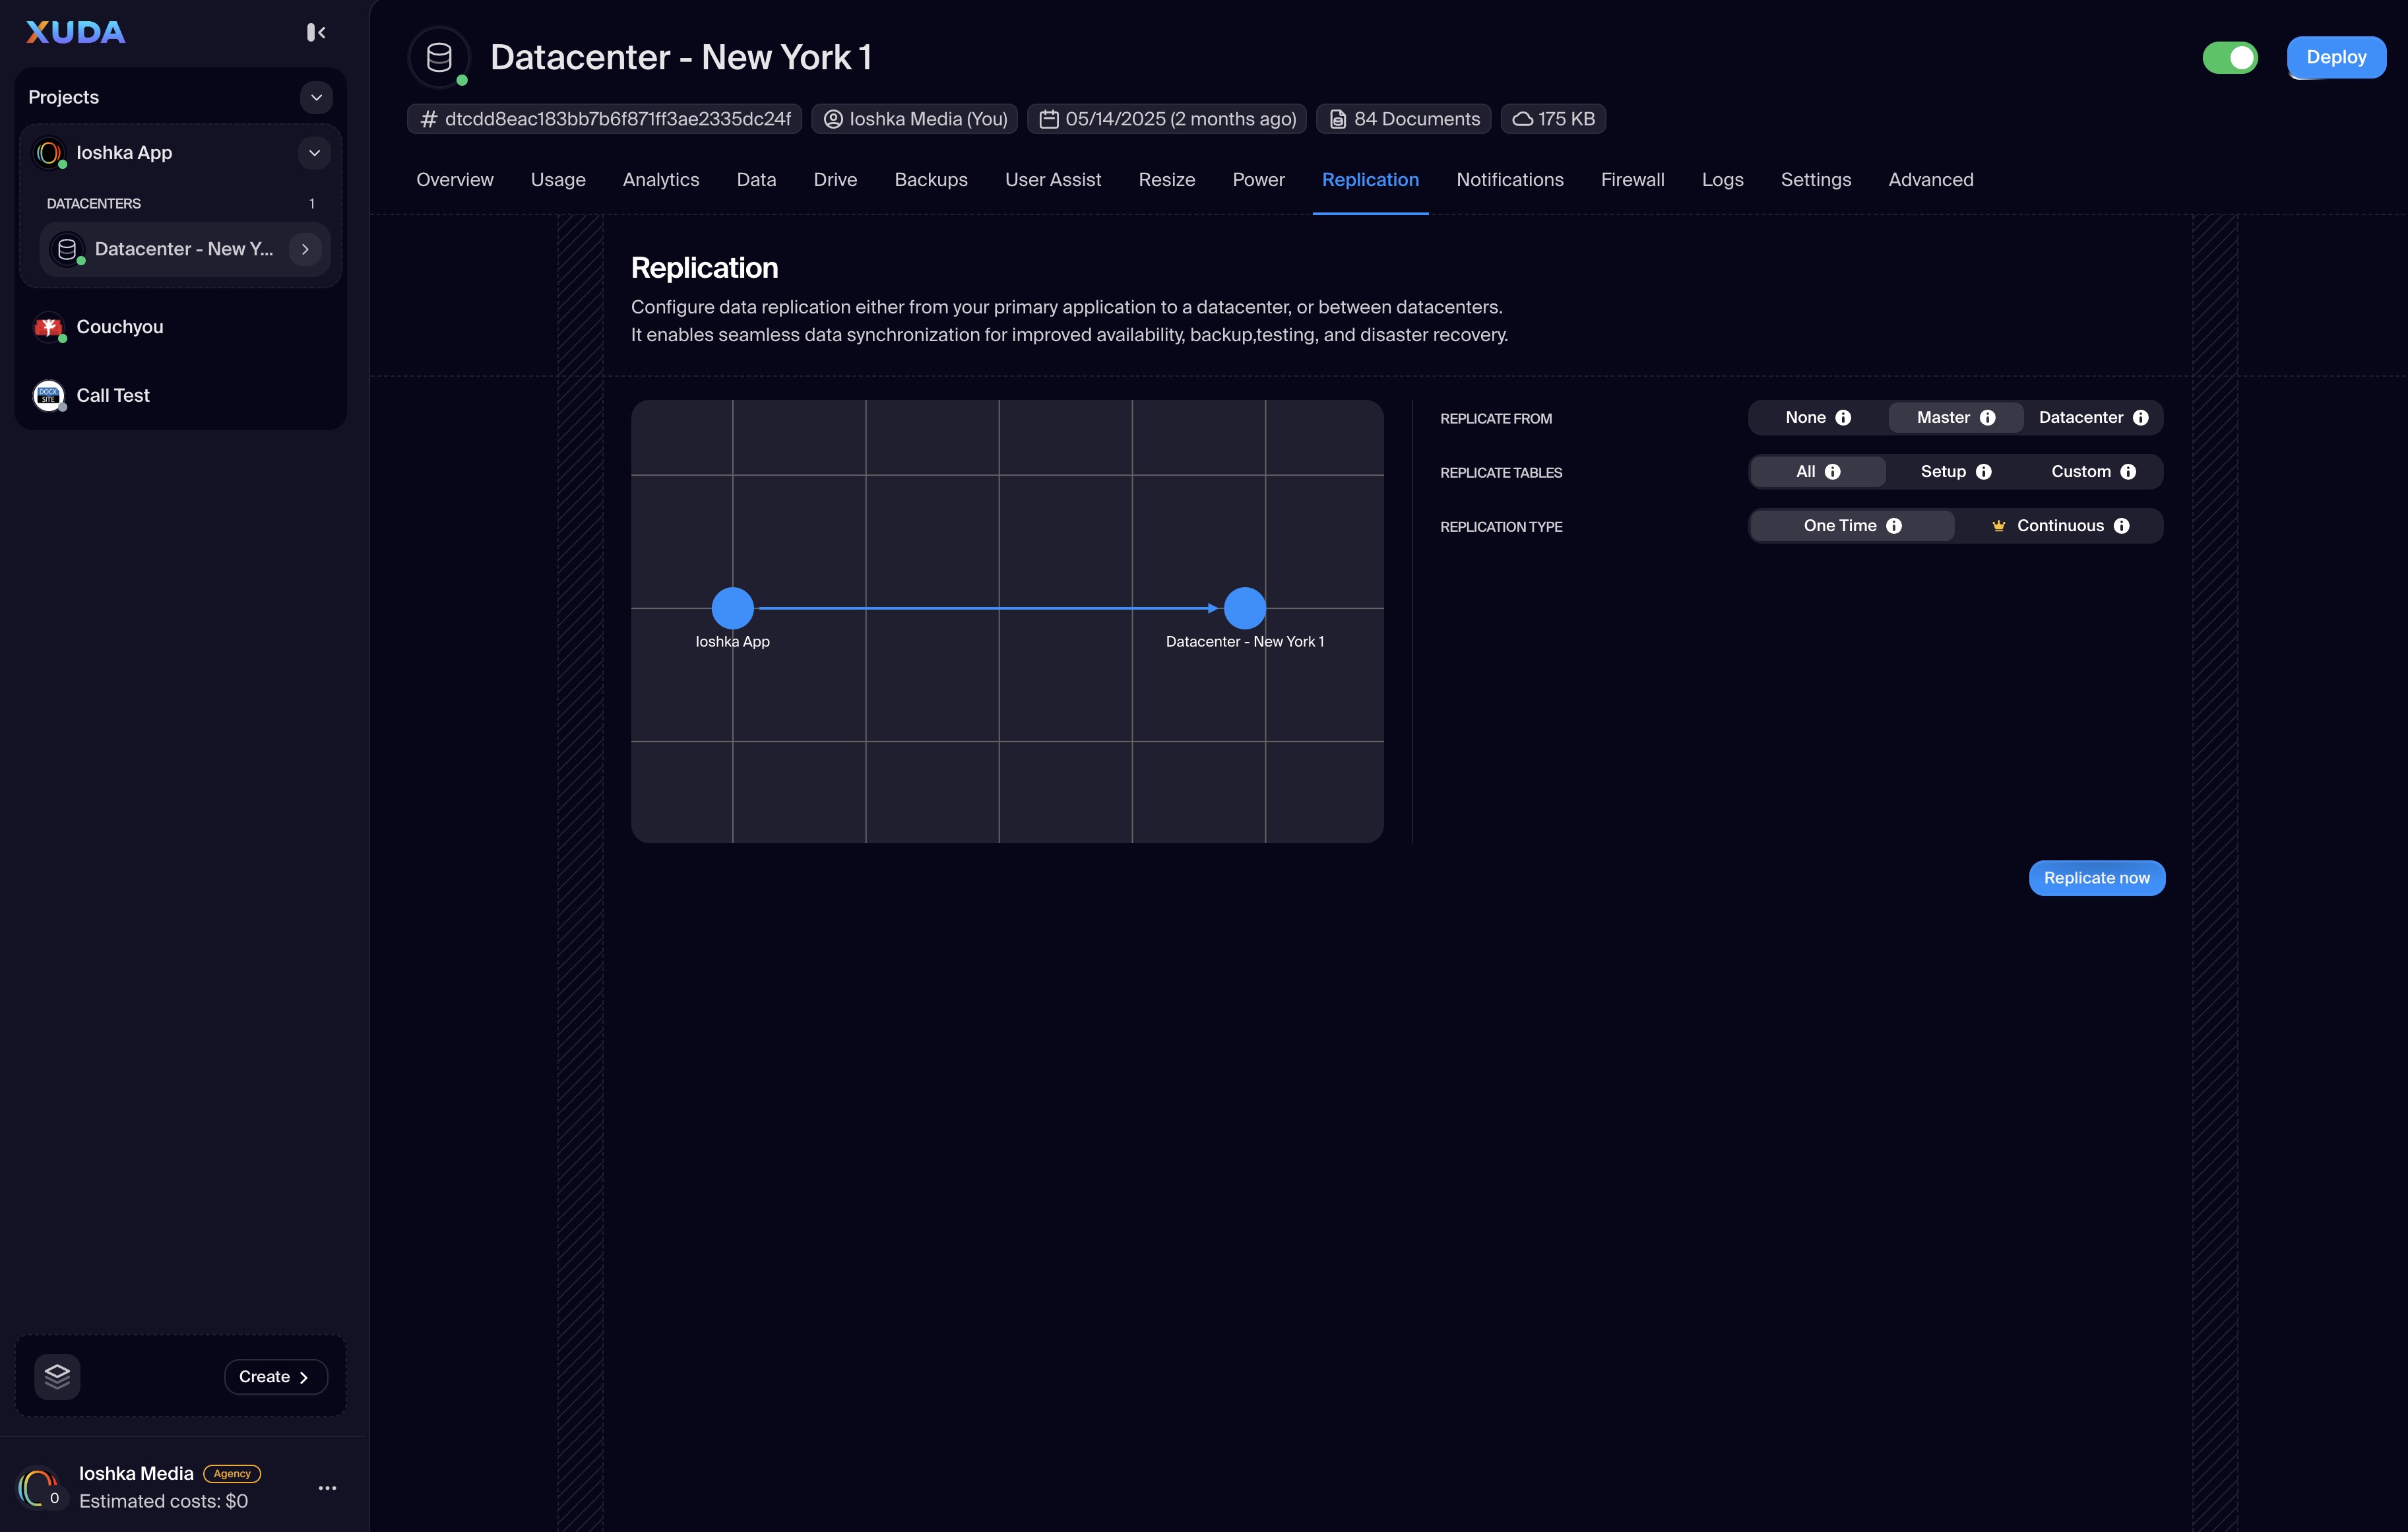Click info icon next to None option
Image resolution: width=2408 pixels, height=1532 pixels.
tap(1843, 418)
